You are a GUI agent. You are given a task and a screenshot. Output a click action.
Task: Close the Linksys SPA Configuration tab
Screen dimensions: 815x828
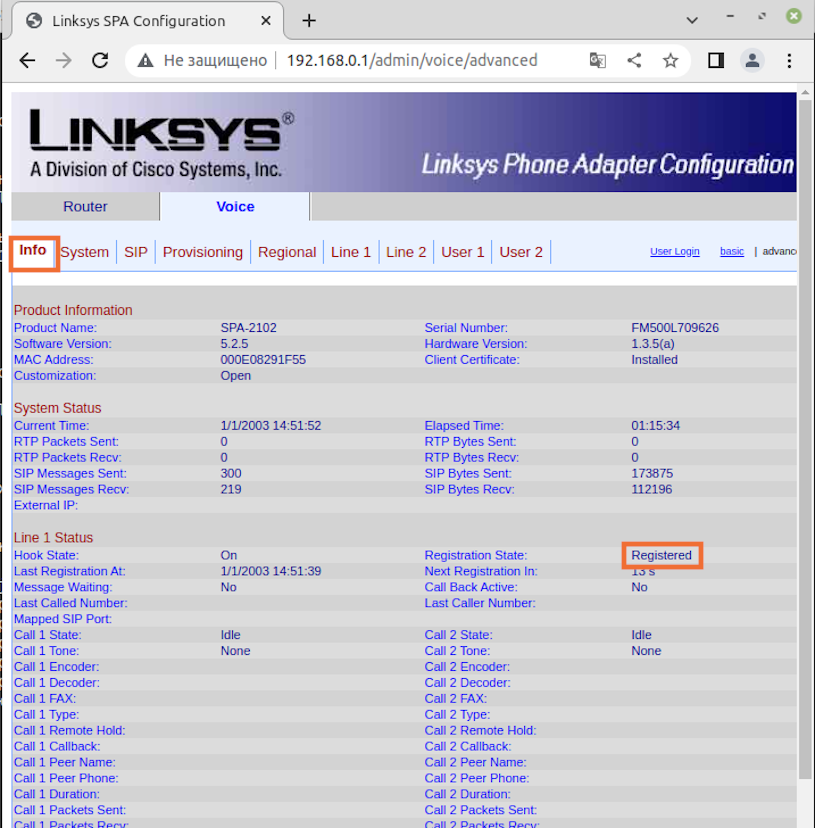[x=266, y=21]
